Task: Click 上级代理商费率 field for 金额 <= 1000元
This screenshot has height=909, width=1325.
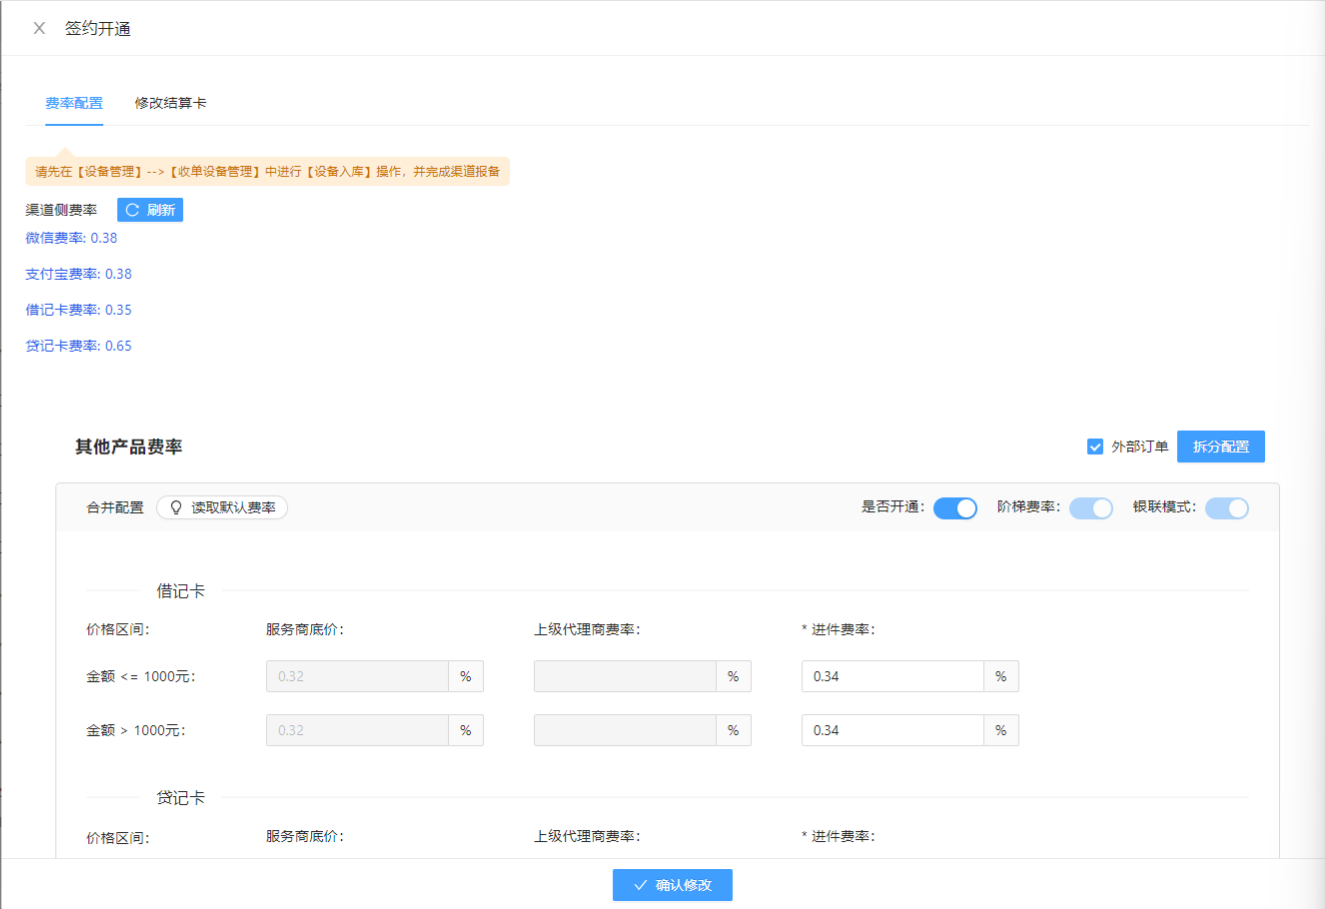Action: click(625, 677)
